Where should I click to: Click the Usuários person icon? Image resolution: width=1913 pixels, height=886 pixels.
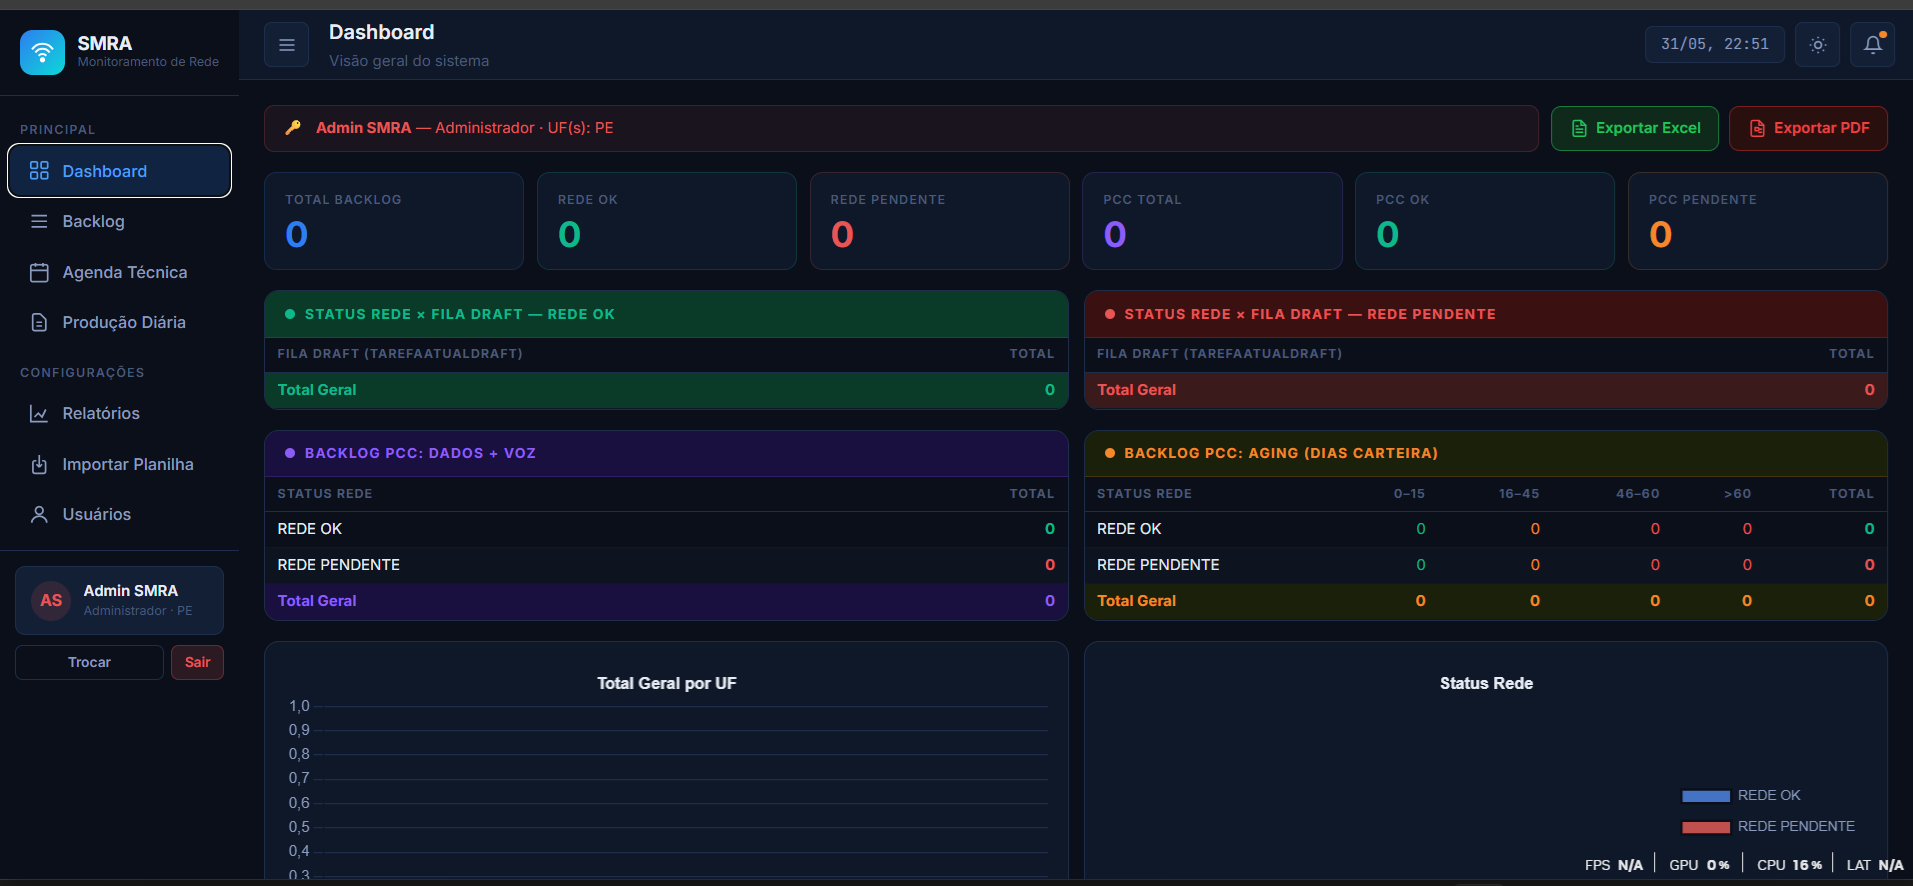point(39,514)
